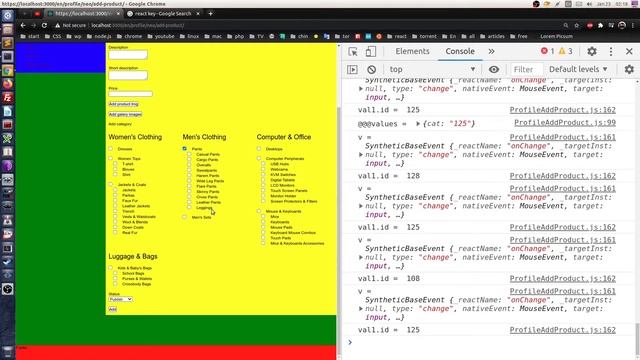Check the Desktops checkbox

pos(259,149)
